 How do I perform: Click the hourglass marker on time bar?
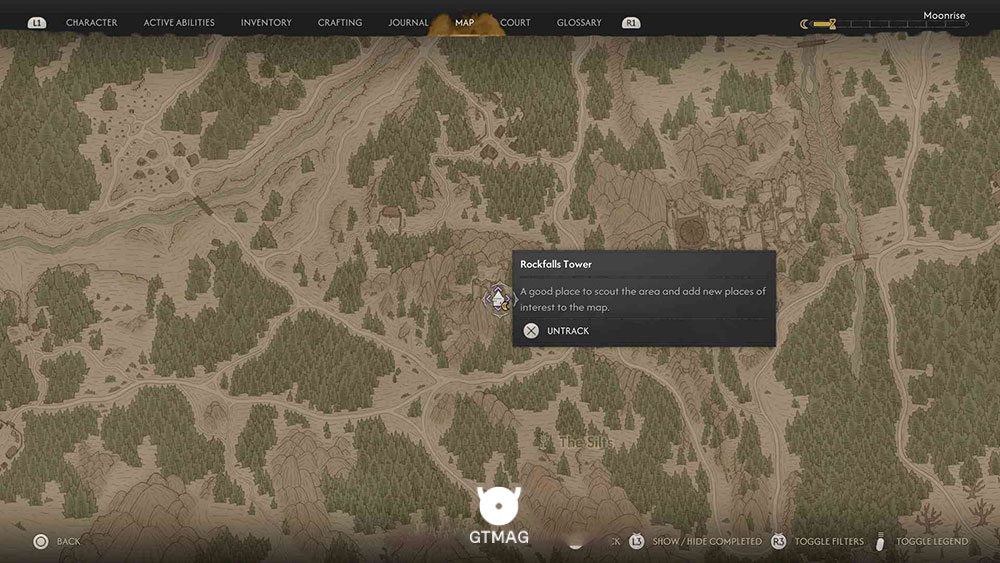click(x=832, y=24)
